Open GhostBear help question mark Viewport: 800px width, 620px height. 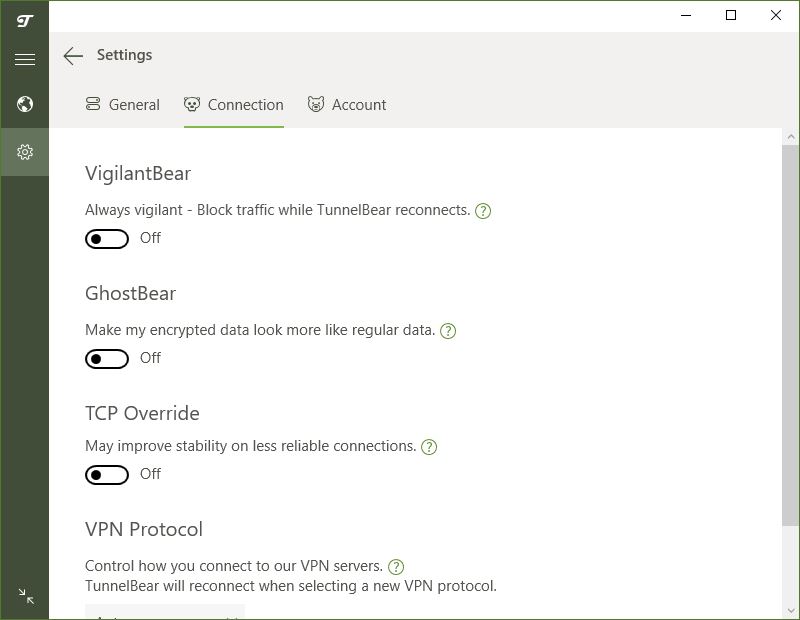coord(448,331)
